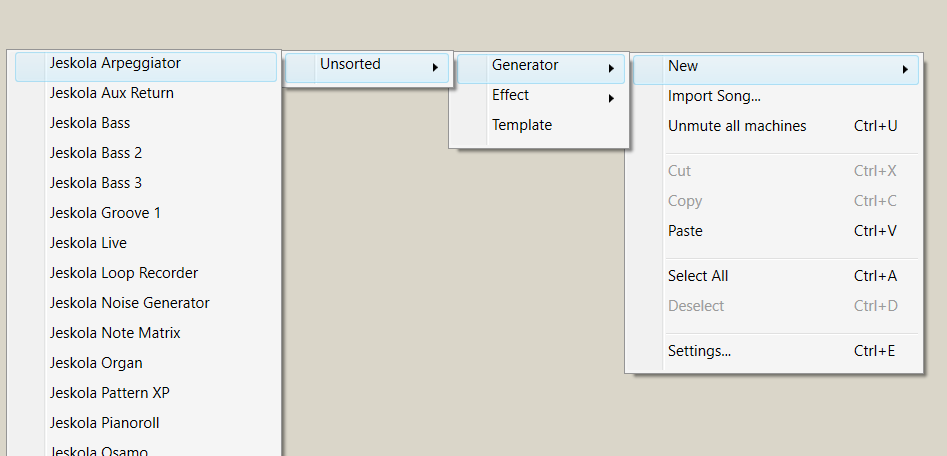Choose Jeskola Aux Return machine
947x456 pixels.
tap(112, 93)
